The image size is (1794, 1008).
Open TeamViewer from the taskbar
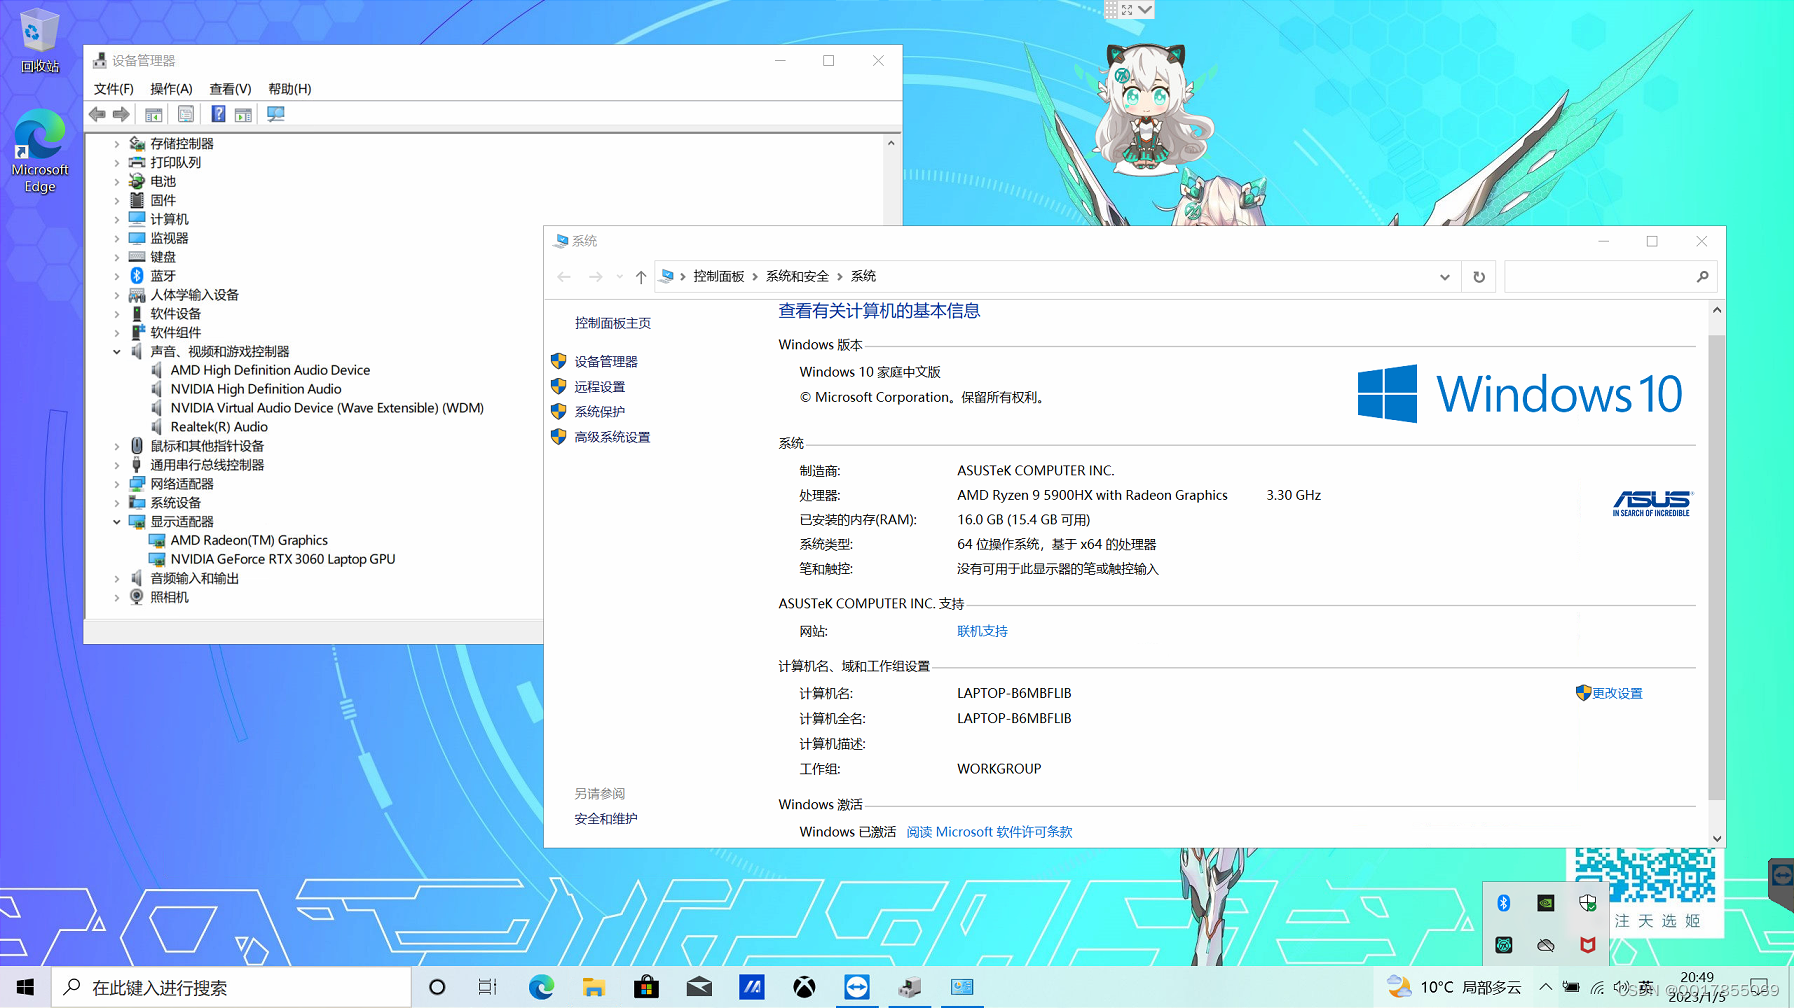(x=857, y=987)
